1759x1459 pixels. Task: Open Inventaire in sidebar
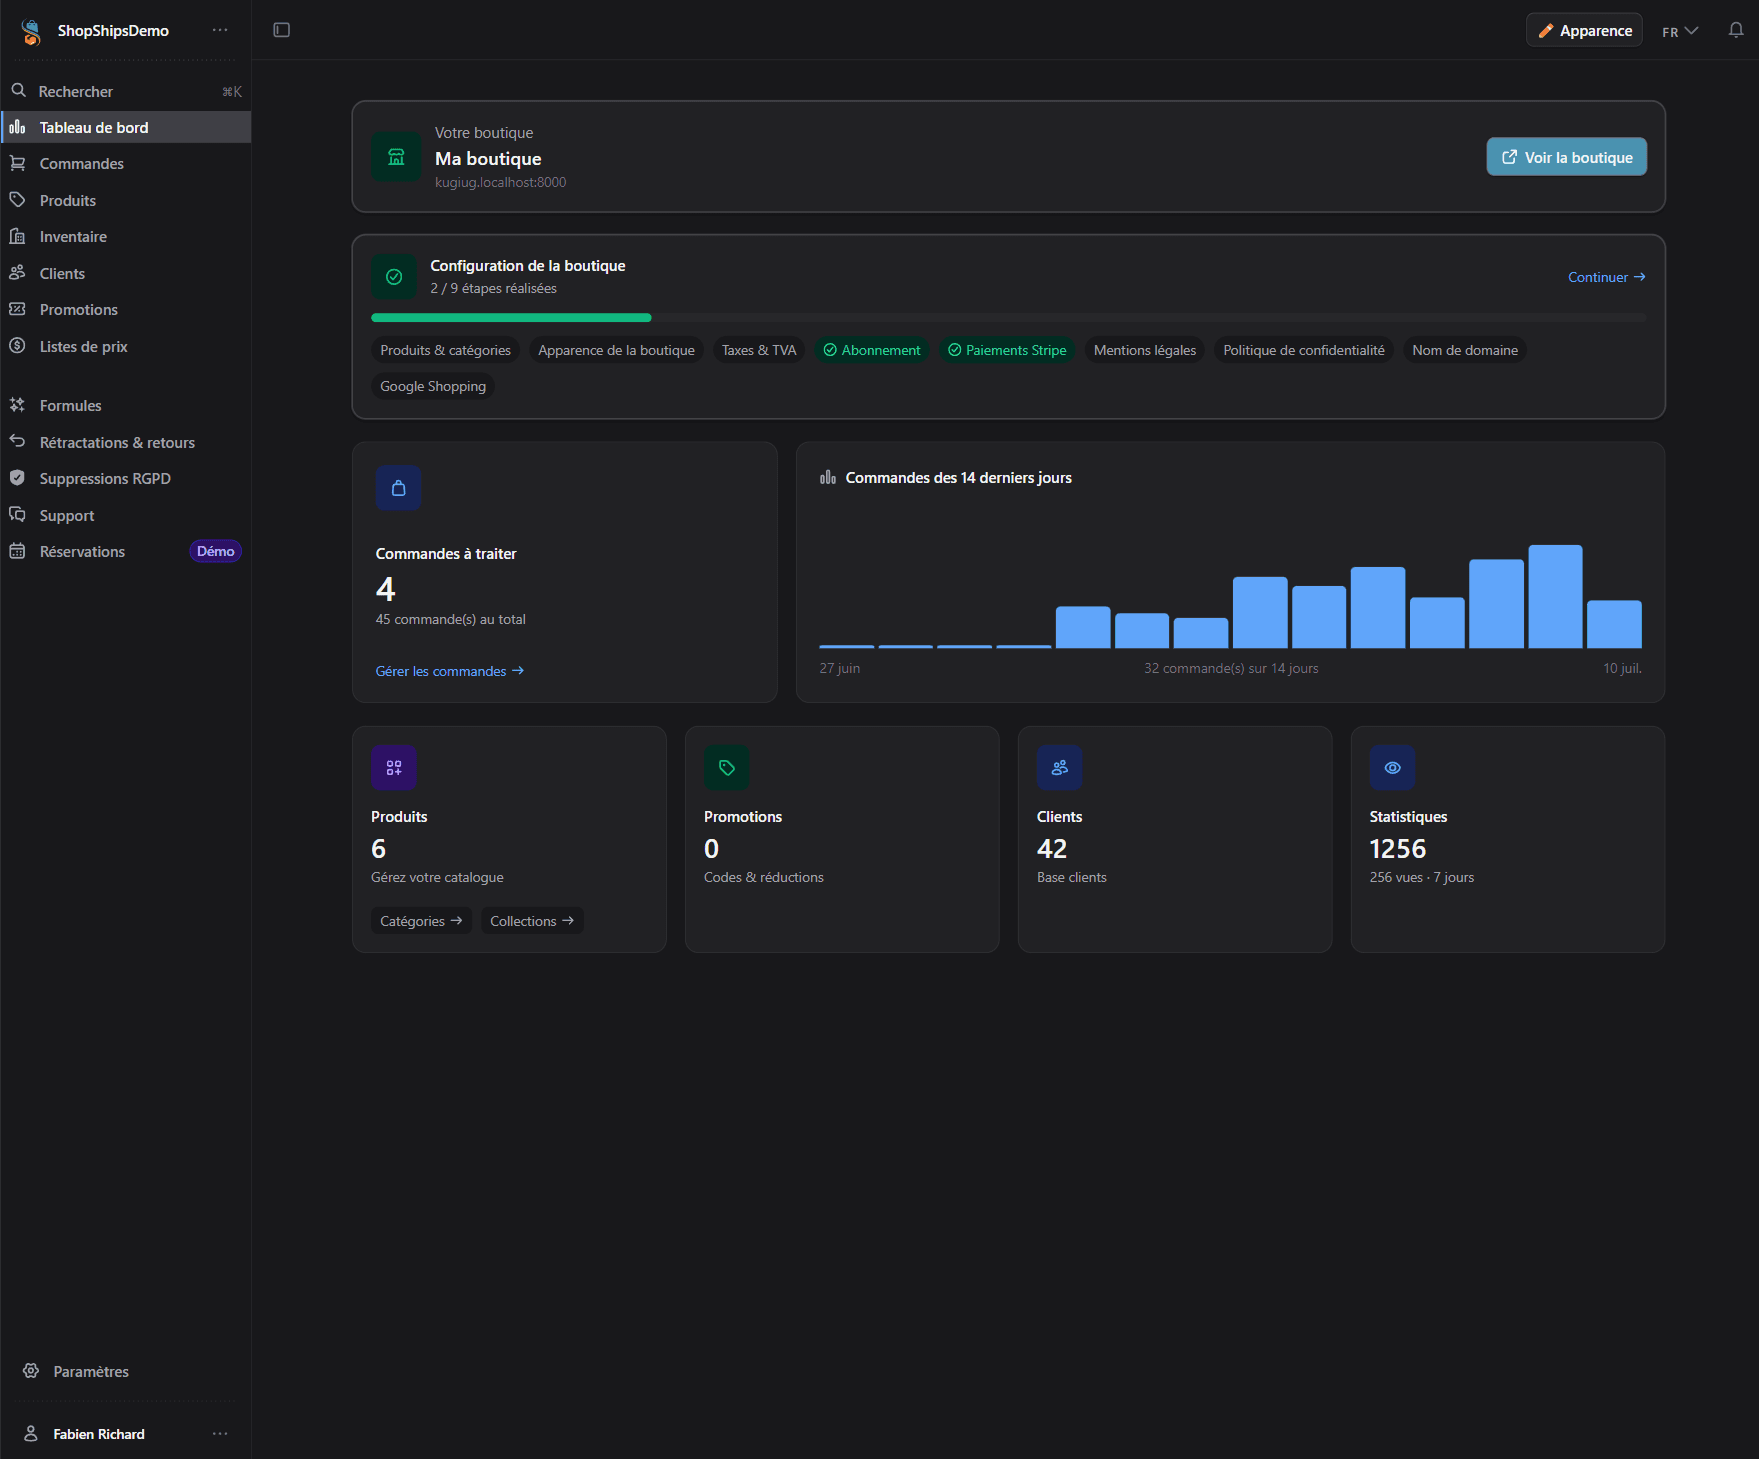click(x=126, y=236)
